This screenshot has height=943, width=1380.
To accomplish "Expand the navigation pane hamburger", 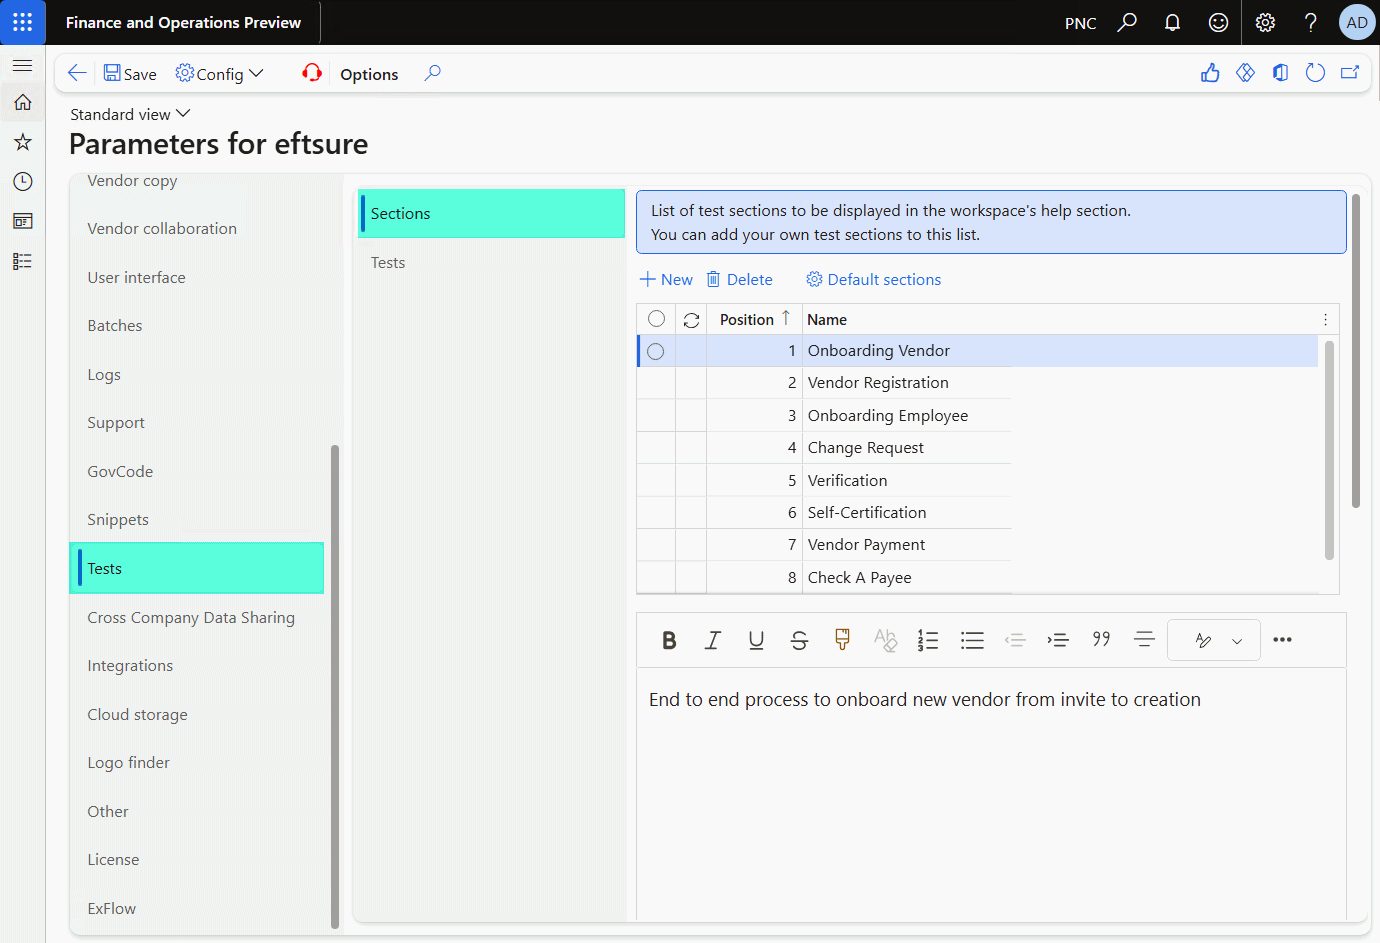I will [22, 65].
